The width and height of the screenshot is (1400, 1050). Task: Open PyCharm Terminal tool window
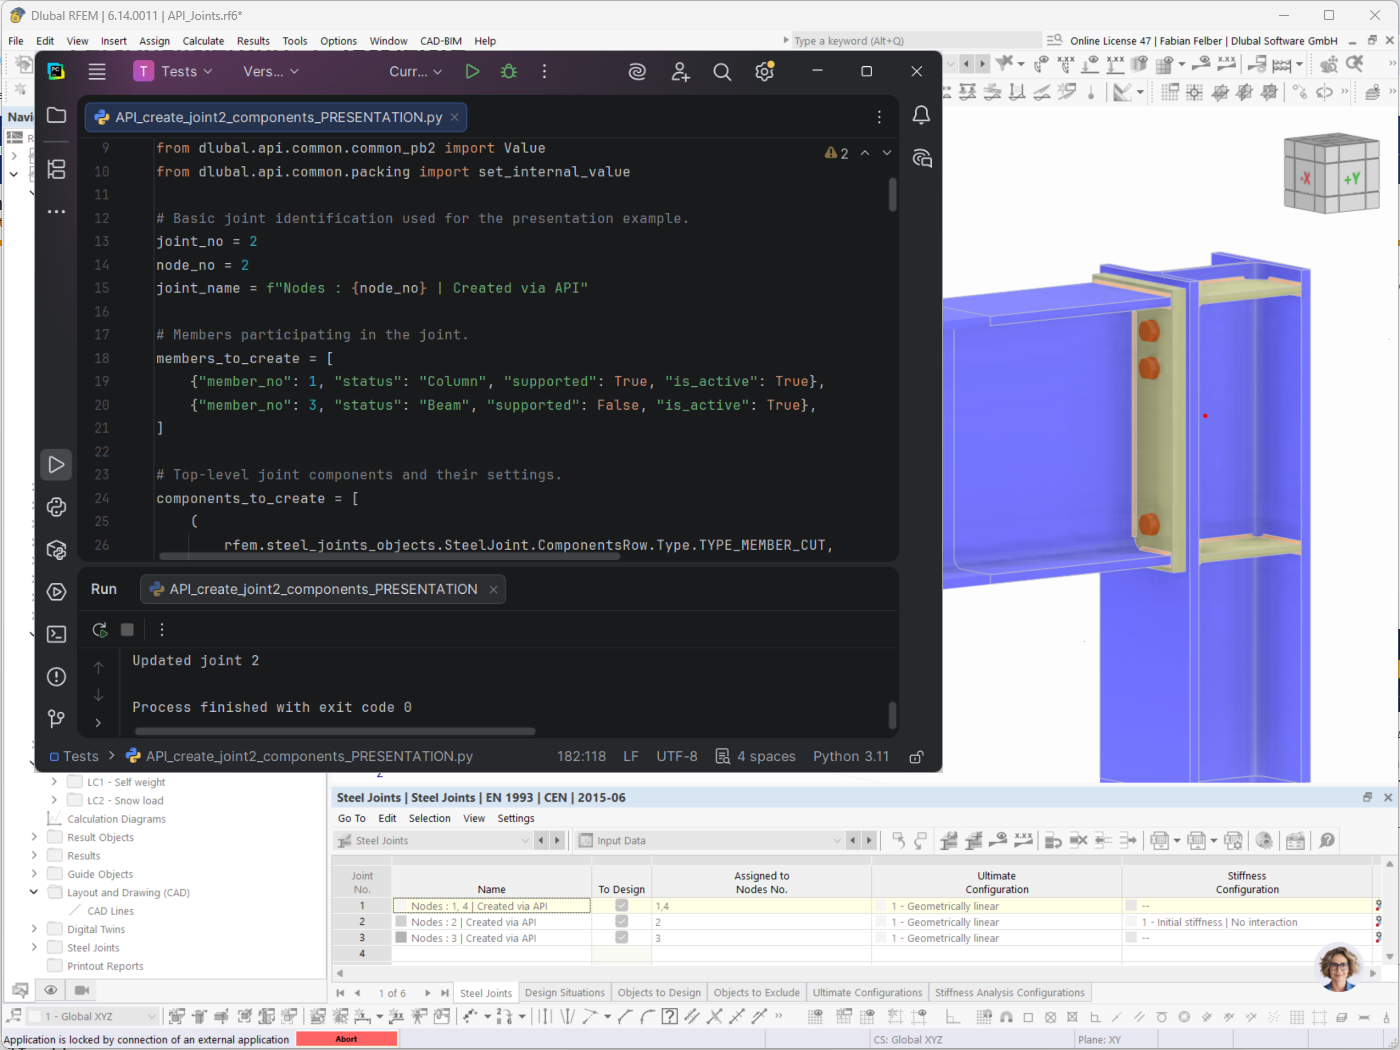coord(57,634)
